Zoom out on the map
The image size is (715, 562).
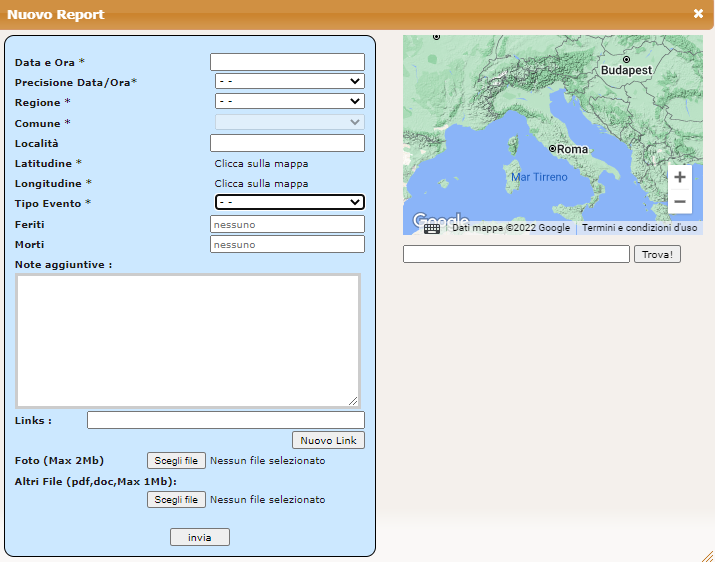pyautogui.click(x=680, y=202)
